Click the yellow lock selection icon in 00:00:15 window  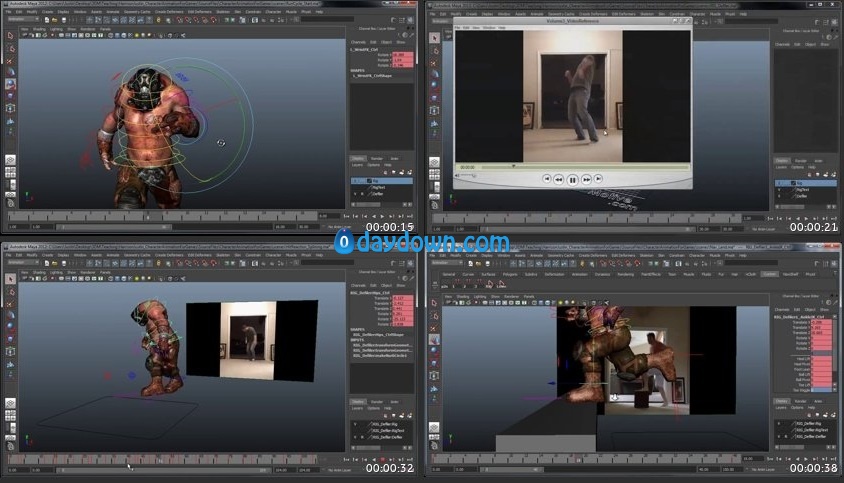pos(158,20)
